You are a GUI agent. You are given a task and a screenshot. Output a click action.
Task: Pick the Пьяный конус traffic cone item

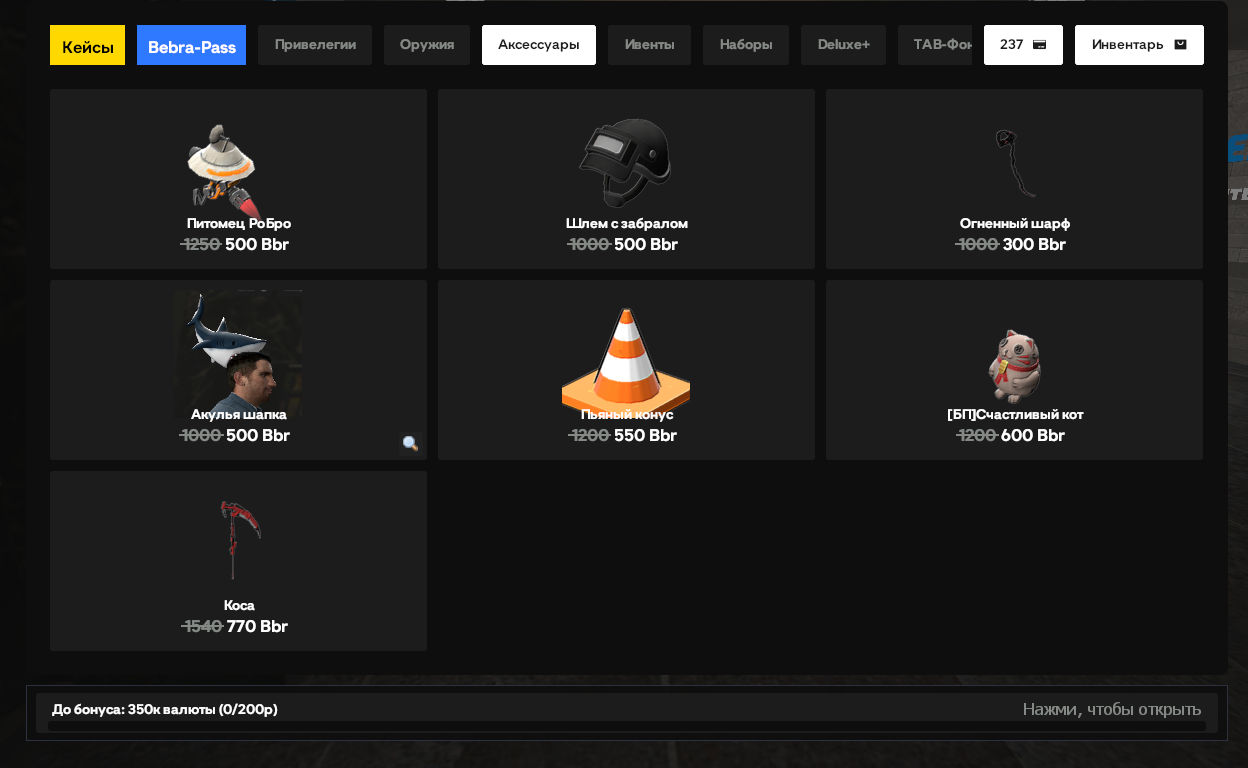(626, 370)
